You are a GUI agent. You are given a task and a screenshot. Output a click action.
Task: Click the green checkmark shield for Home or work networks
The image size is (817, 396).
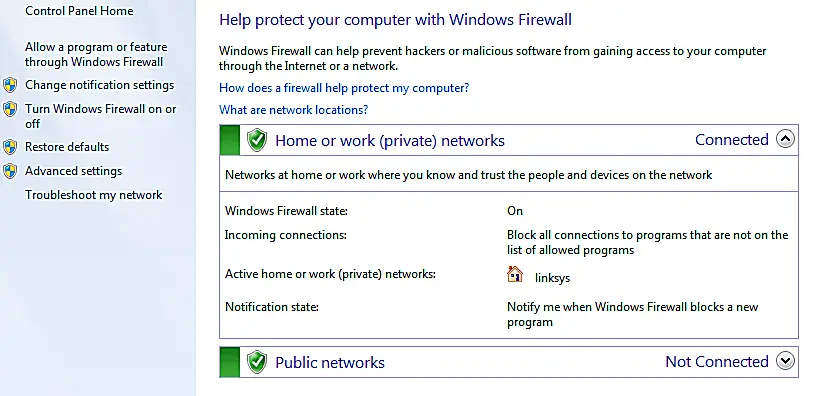click(256, 140)
